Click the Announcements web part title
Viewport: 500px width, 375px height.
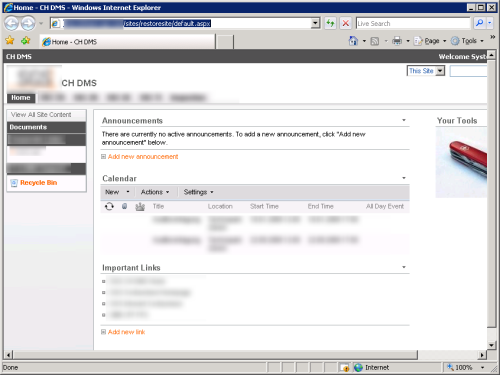coord(132,121)
